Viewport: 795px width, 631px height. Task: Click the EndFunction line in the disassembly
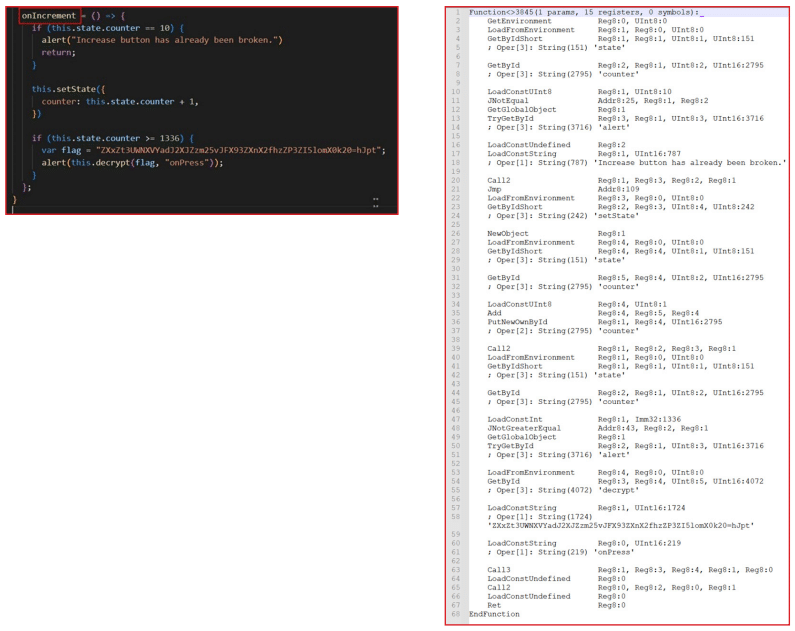pyautogui.click(x=494, y=614)
